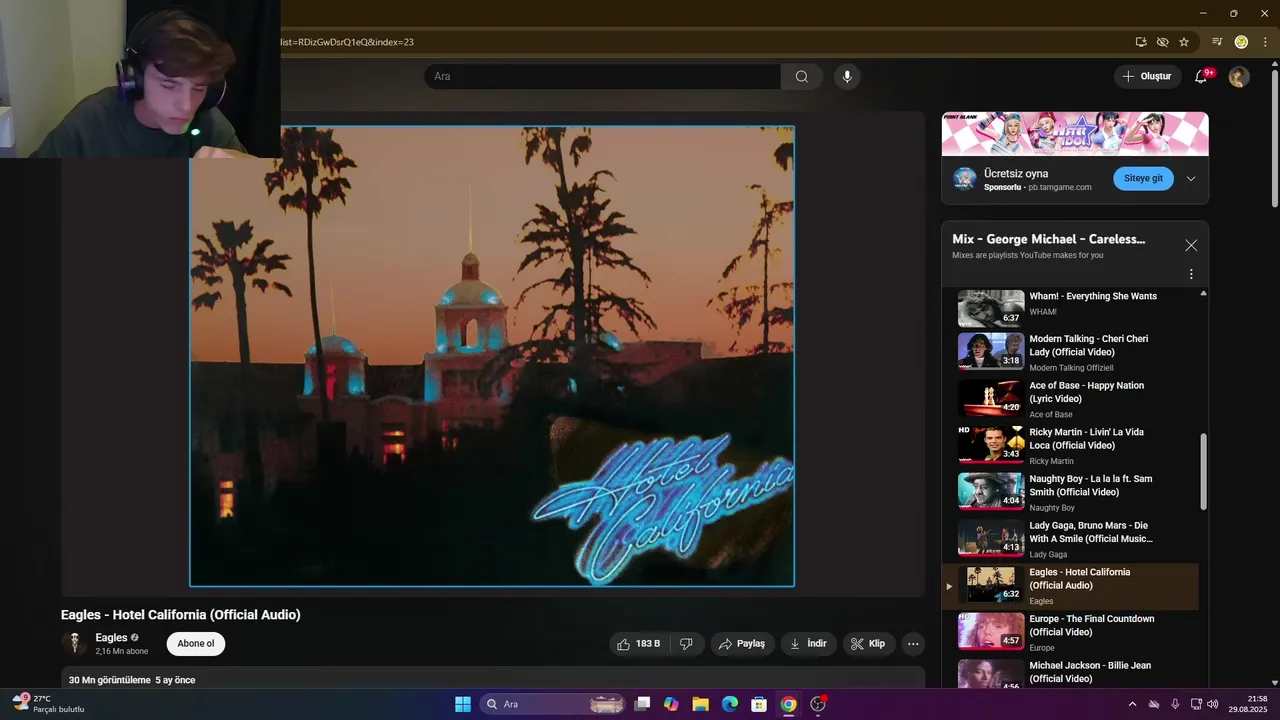Click the Point Blank ad banner
Image resolution: width=1280 pixels, height=720 pixels.
pos(1075,134)
